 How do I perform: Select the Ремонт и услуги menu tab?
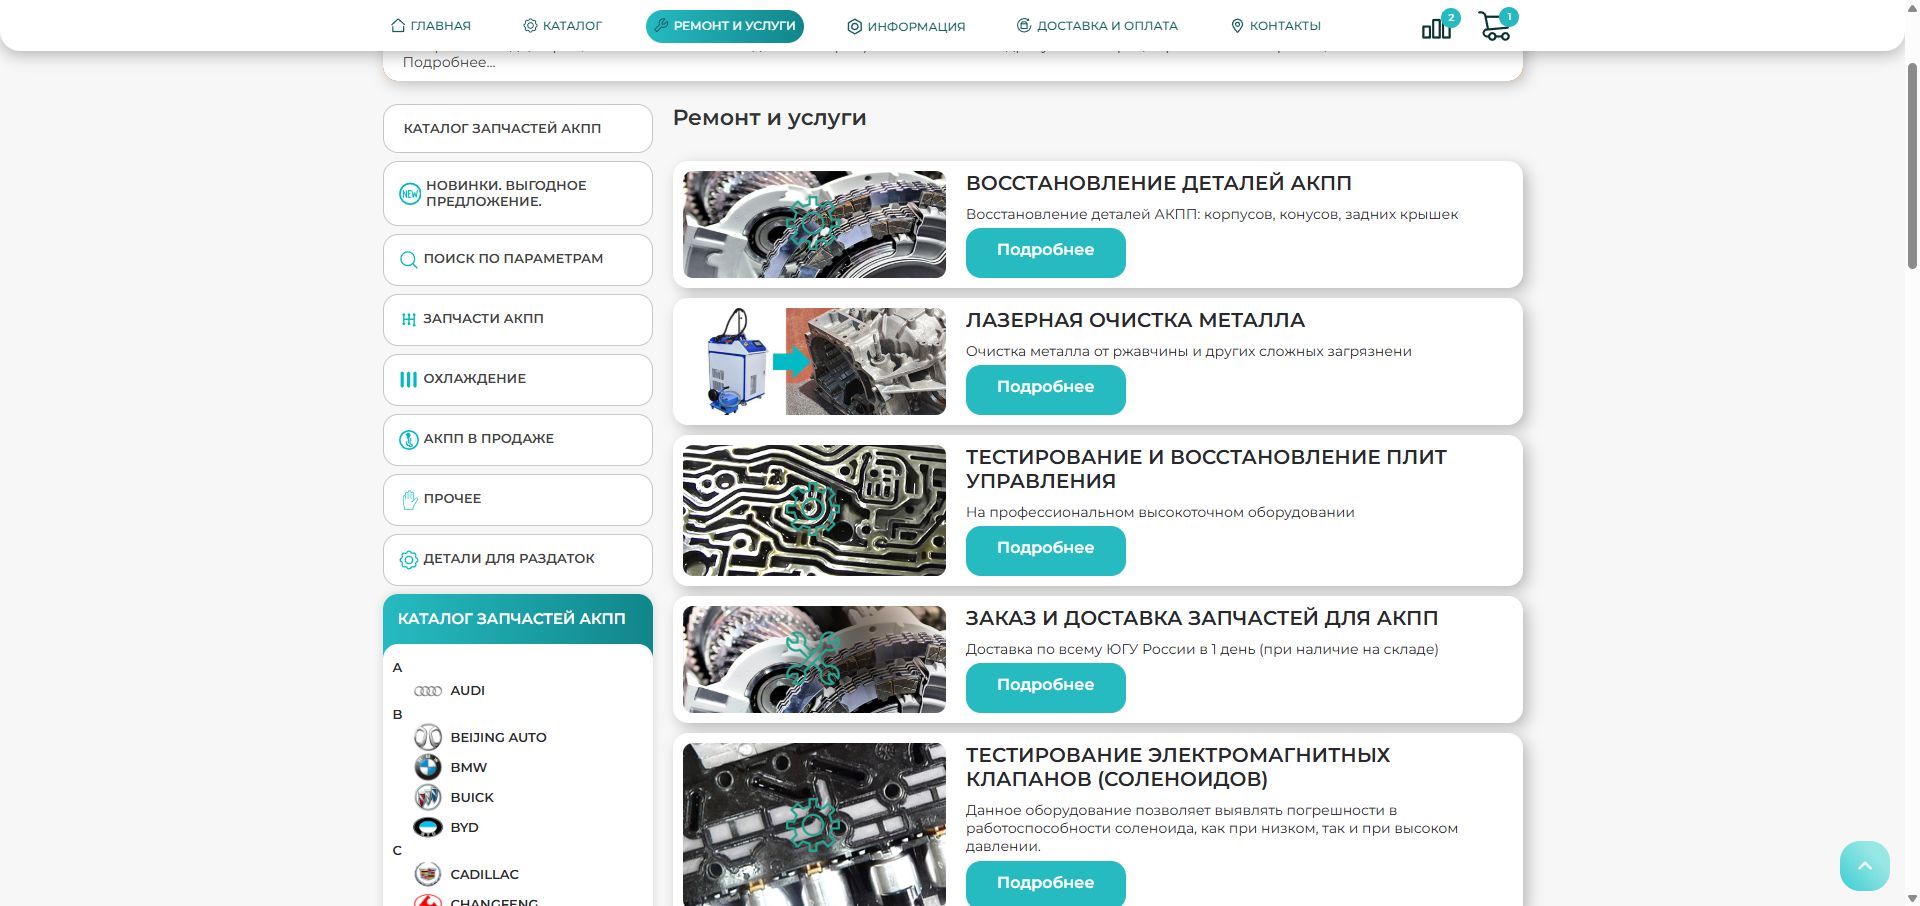725,26
